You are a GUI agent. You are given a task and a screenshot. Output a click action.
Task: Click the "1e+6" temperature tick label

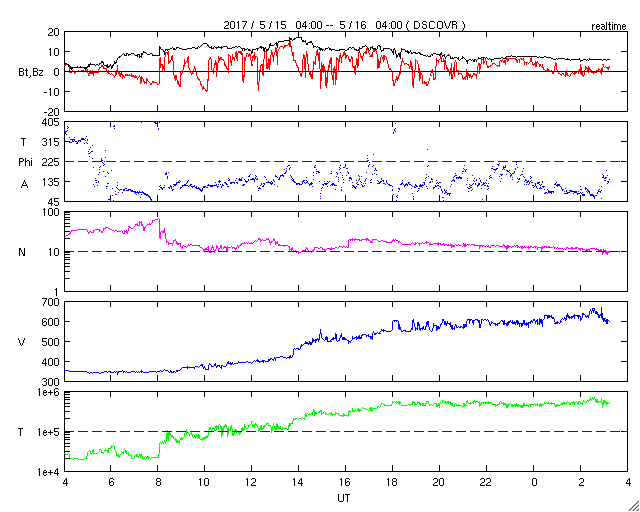coord(49,392)
